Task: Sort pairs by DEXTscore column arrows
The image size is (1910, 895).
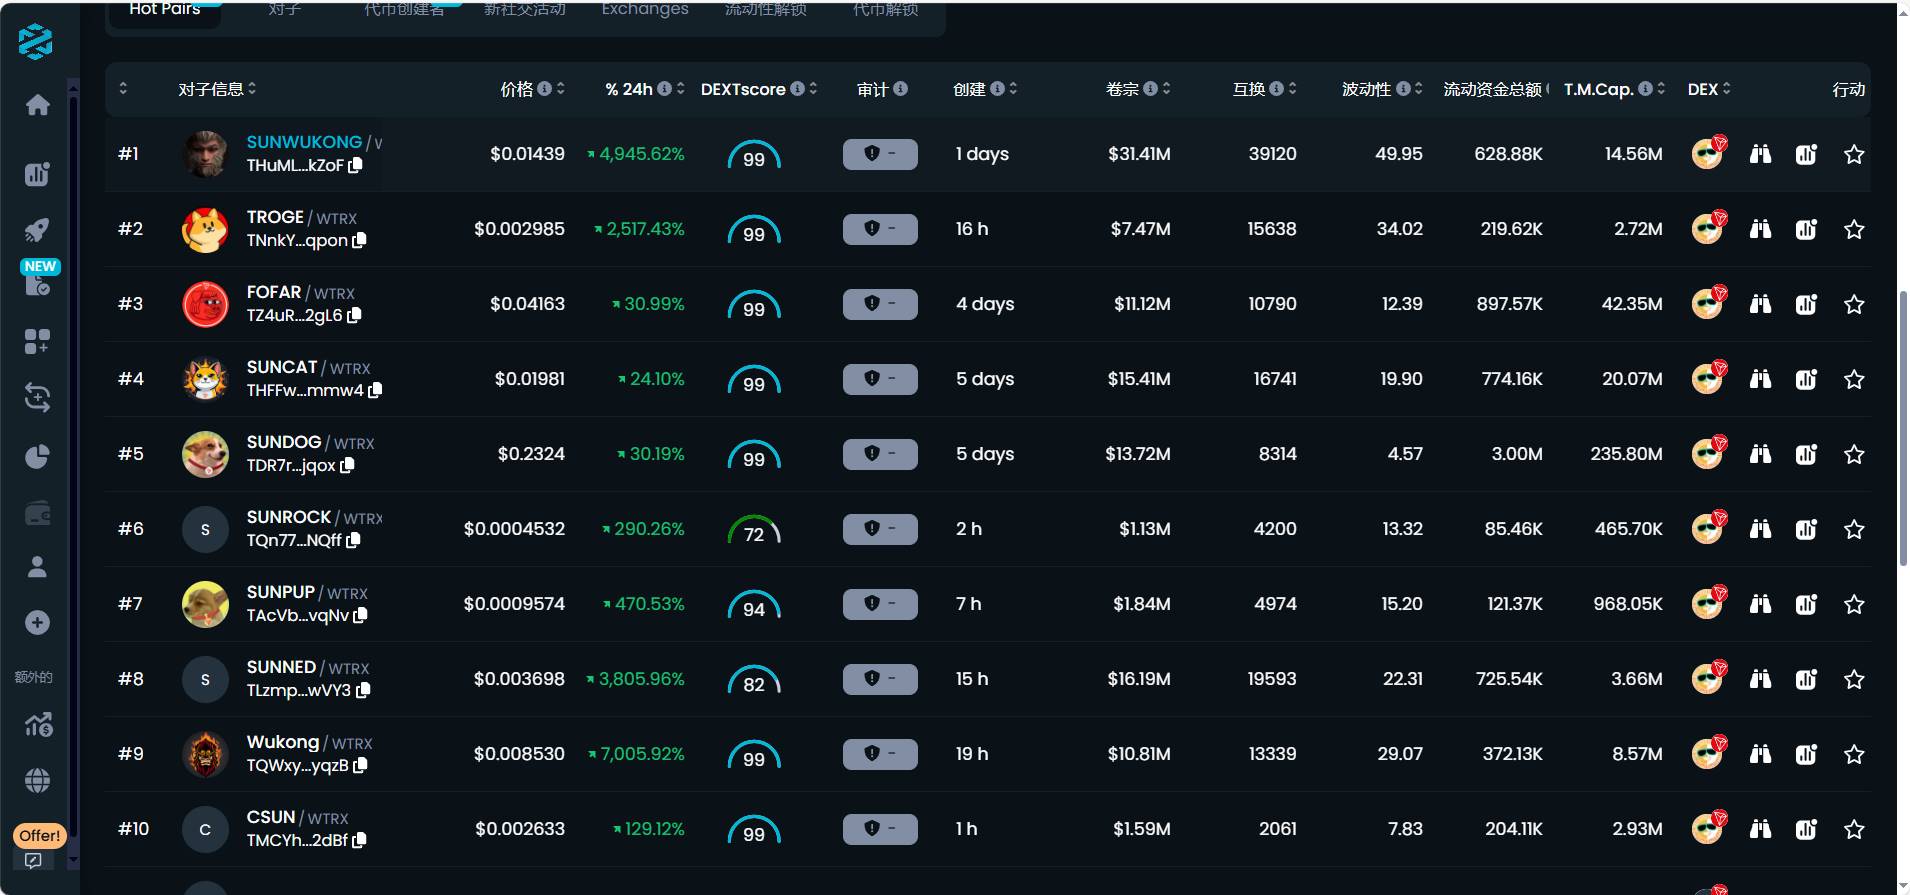Action: click(813, 89)
